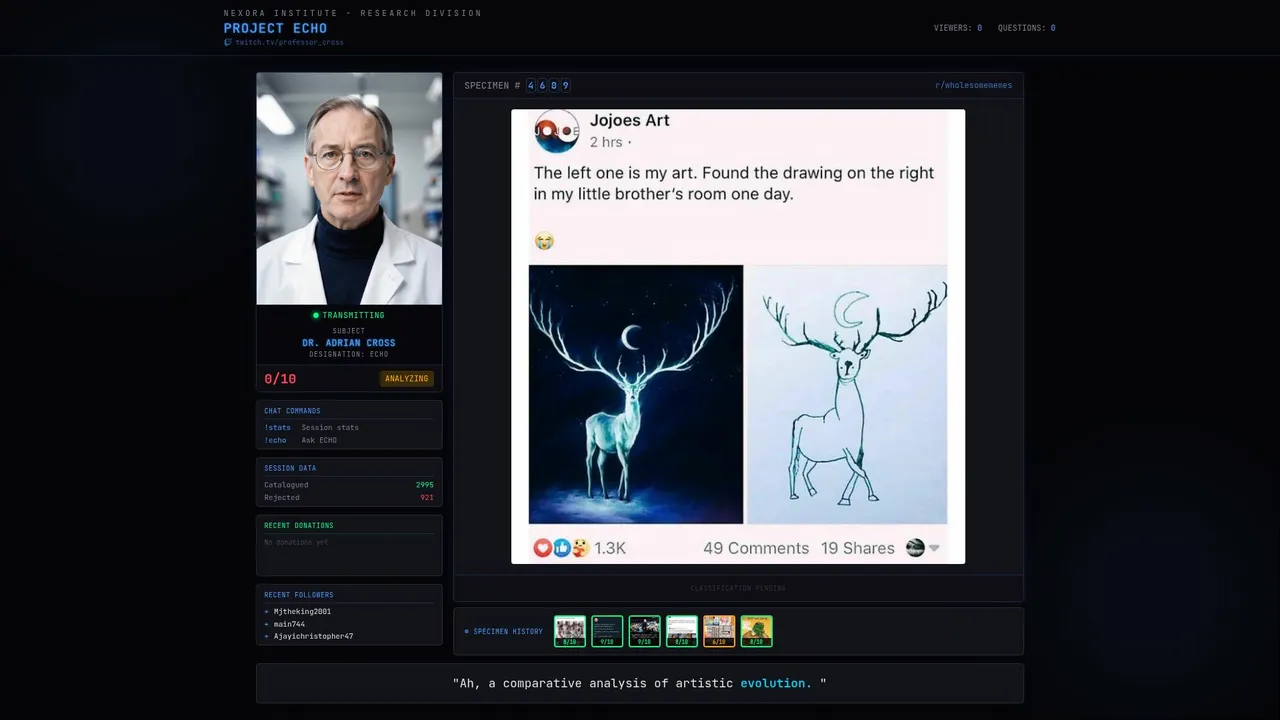Click the DR. ADRIAN CROSS name label
Viewport: 1280px width, 720px height.
tap(349, 343)
